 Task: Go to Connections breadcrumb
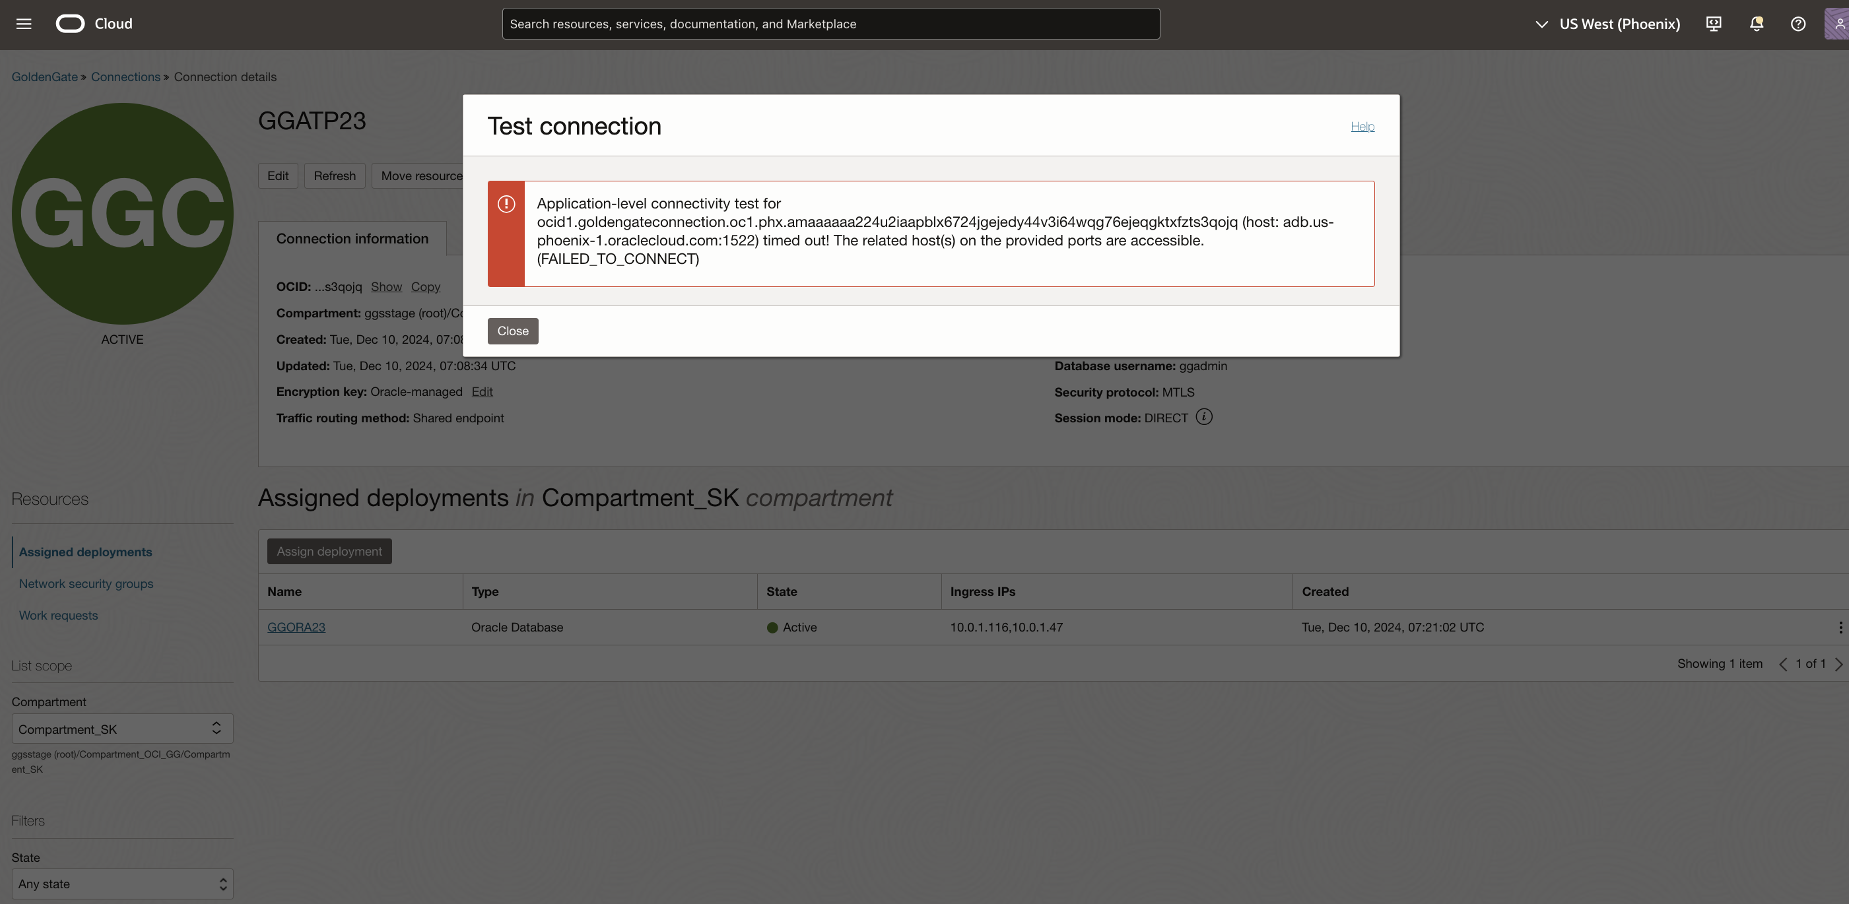point(125,77)
